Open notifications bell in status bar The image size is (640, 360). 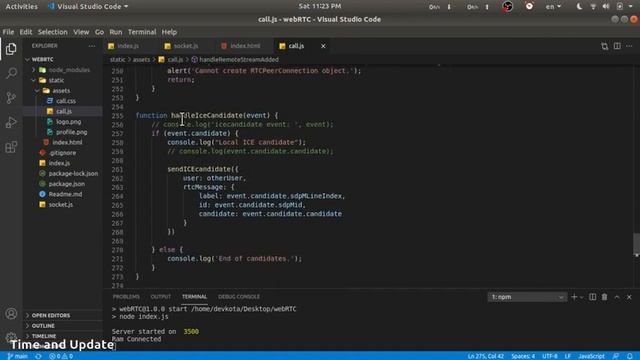point(630,356)
